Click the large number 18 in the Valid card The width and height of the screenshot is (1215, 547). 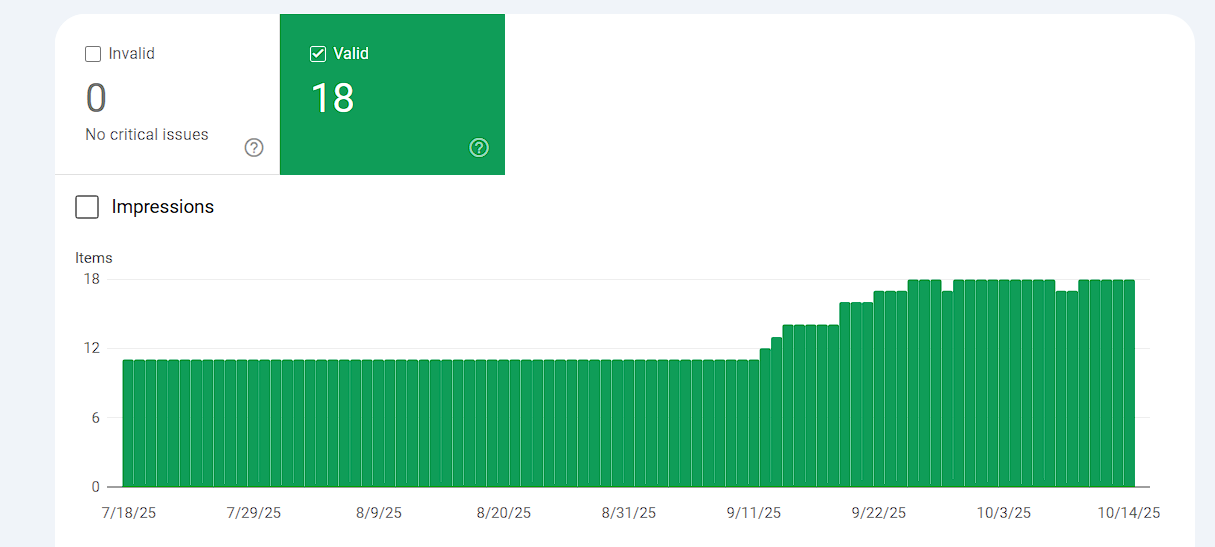point(332,98)
